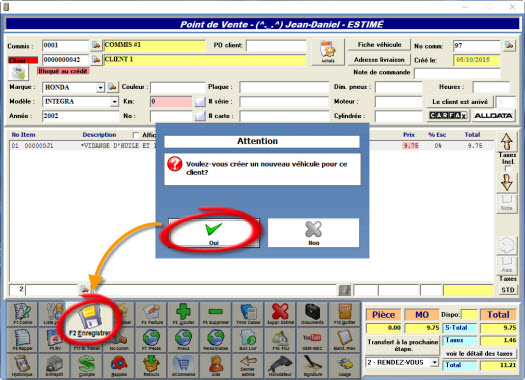The width and height of the screenshot is (525, 380).
Task: Click Le client est arrivé button
Action: coord(460,102)
